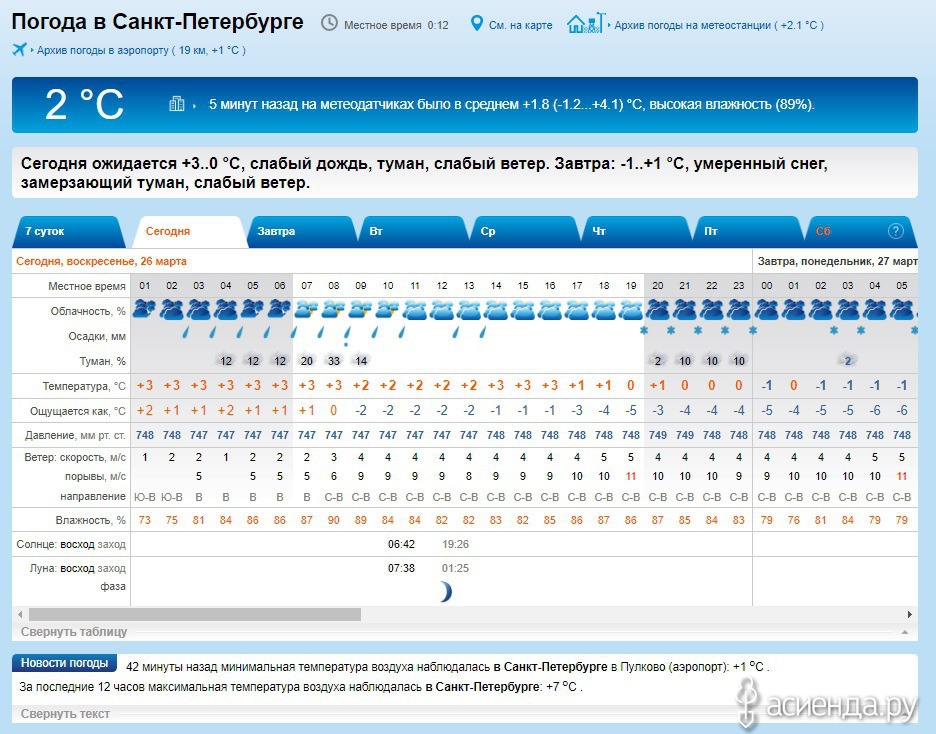Collapse table via Свернуть таблицу
The image size is (936, 734).
click(x=74, y=631)
